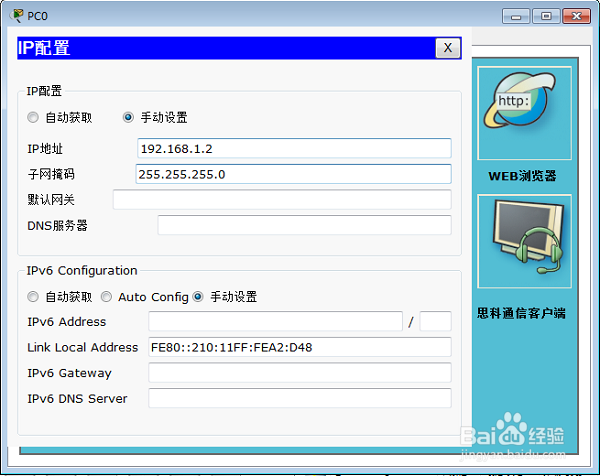This screenshot has height=476, width=600.
Task: Click the IPv6 Gateway label
Action: point(69,373)
